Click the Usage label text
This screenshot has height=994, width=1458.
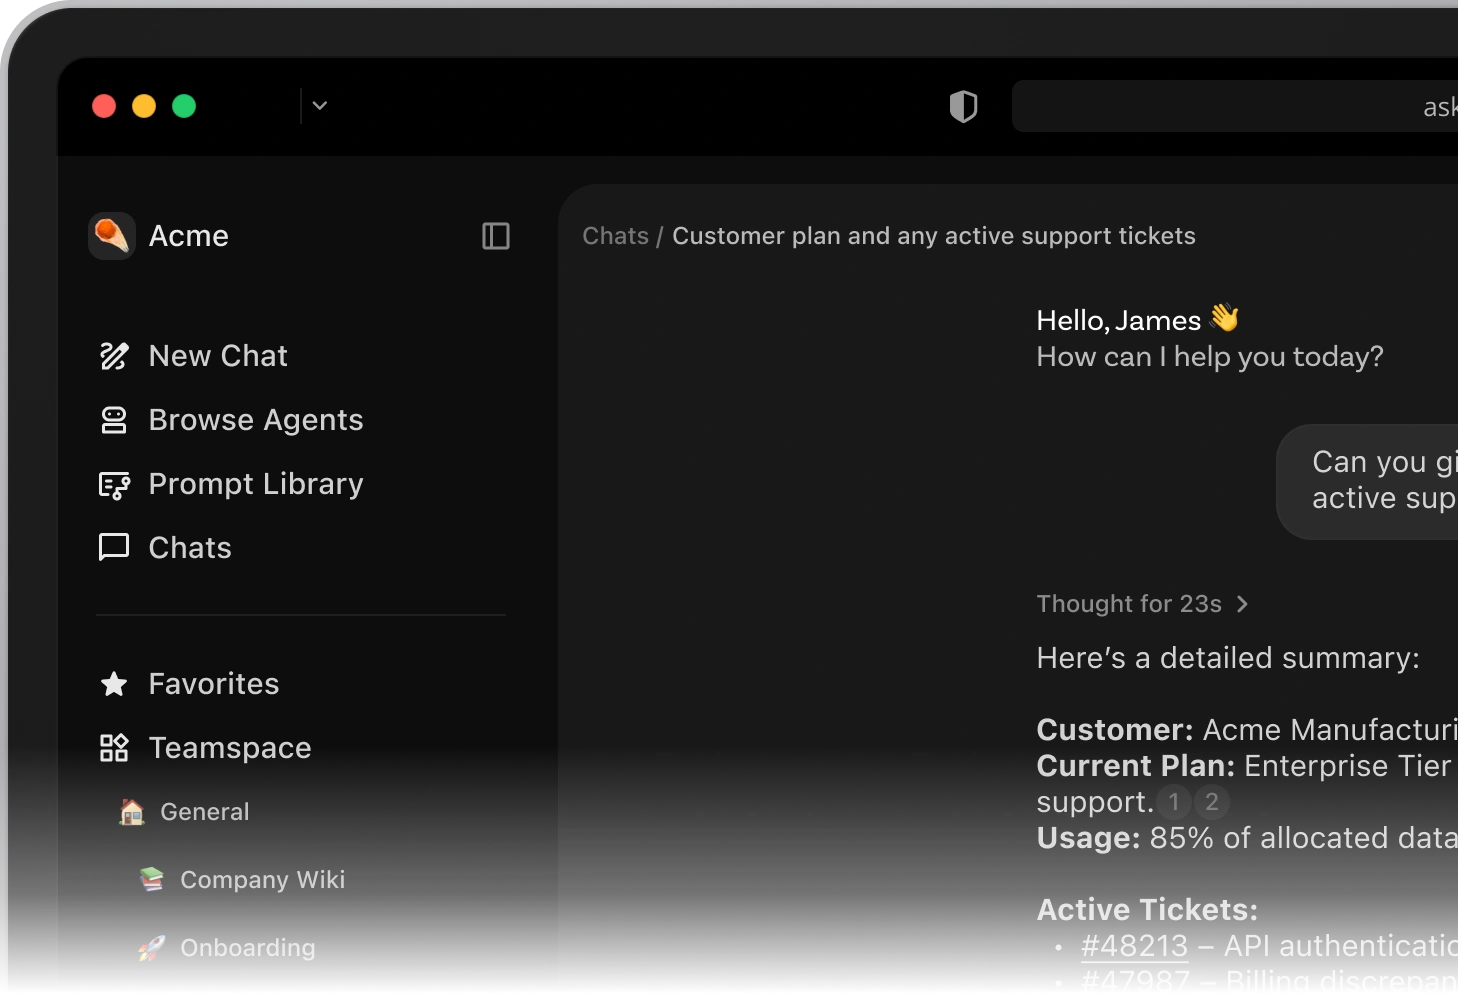tap(1089, 838)
